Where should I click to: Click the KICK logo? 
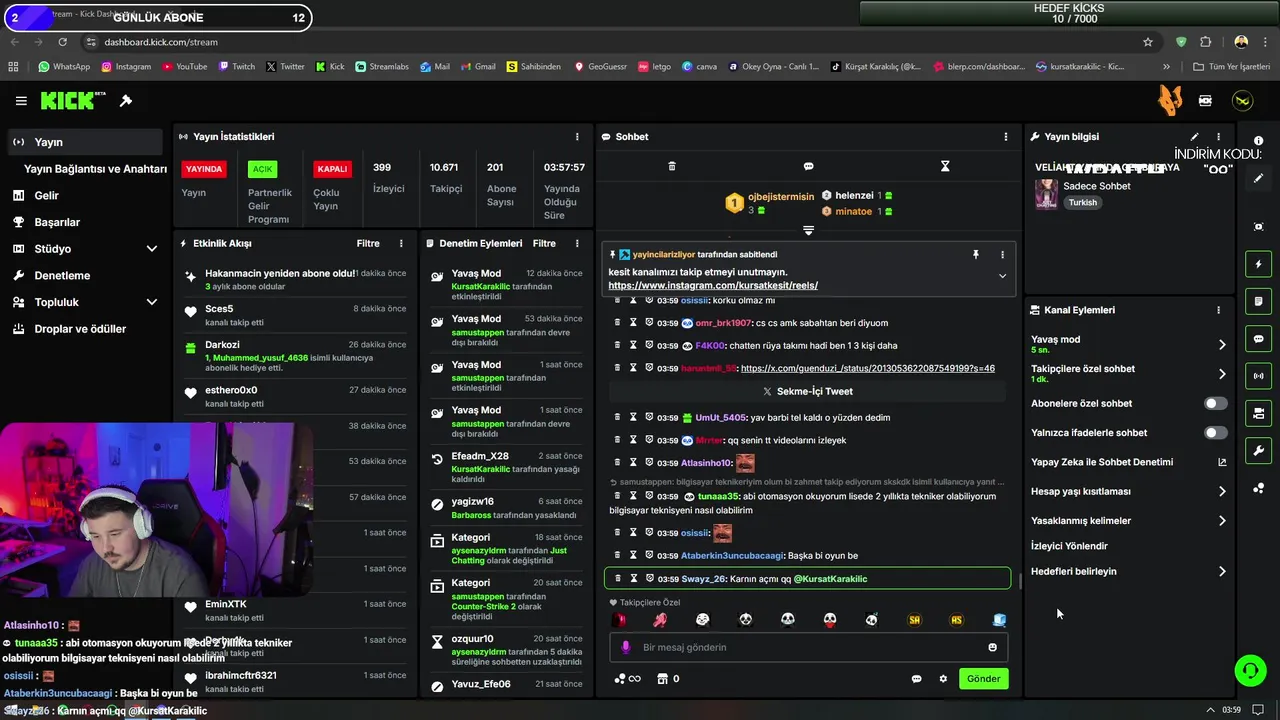pyautogui.click(x=73, y=101)
